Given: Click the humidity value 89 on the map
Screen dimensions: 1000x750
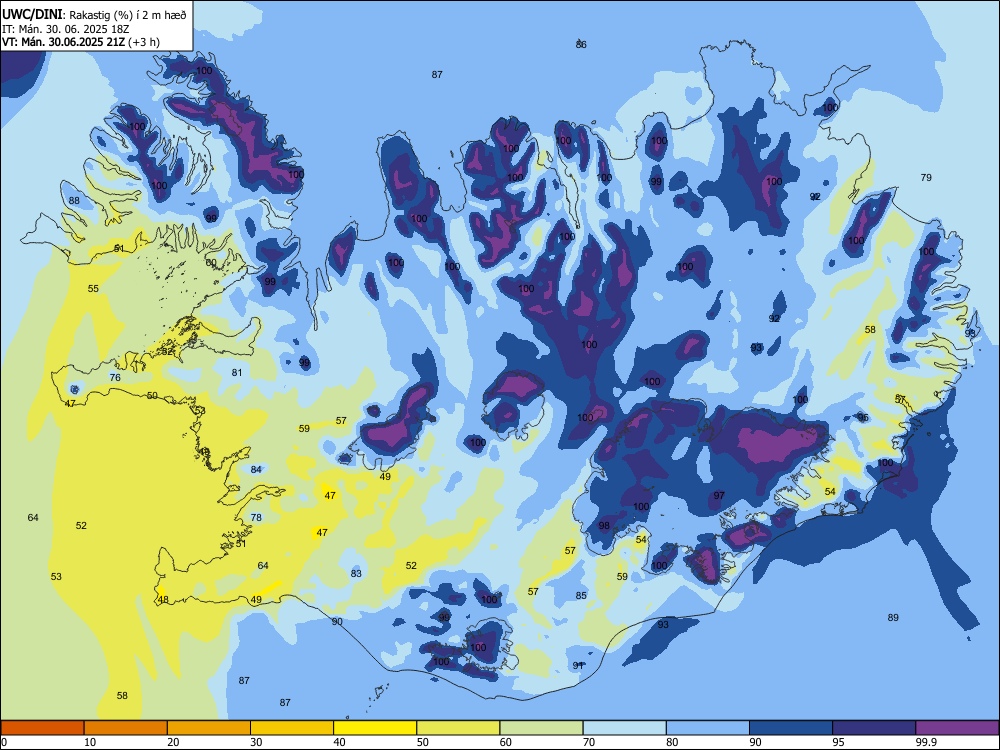Looking at the screenshot, I should click(x=893, y=617).
